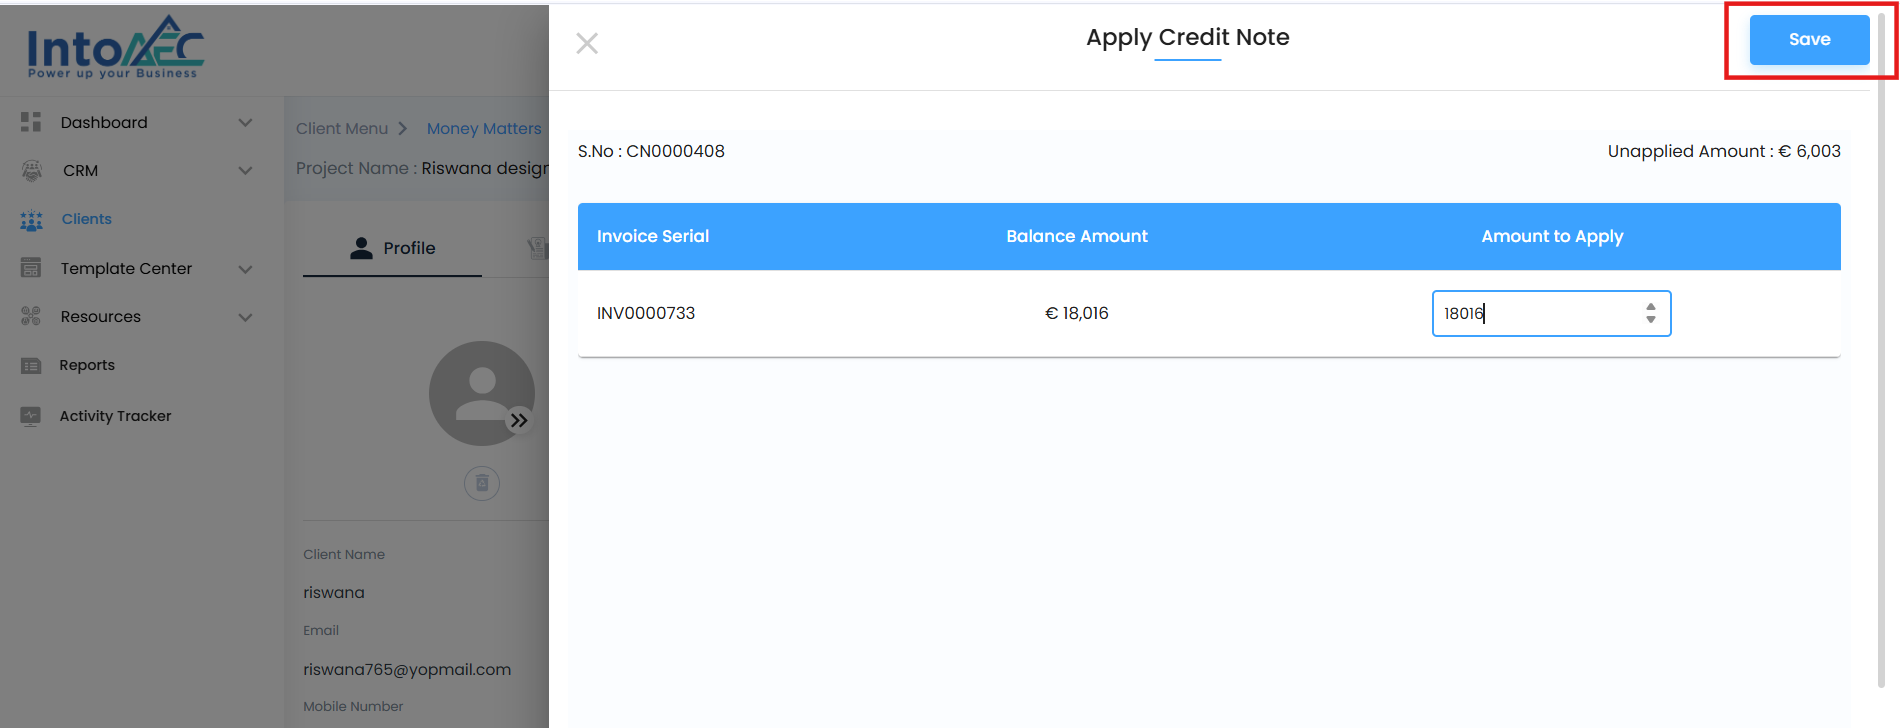Click the delete profile photo icon
Viewport: 1900px width, 728px height.
pyautogui.click(x=482, y=484)
